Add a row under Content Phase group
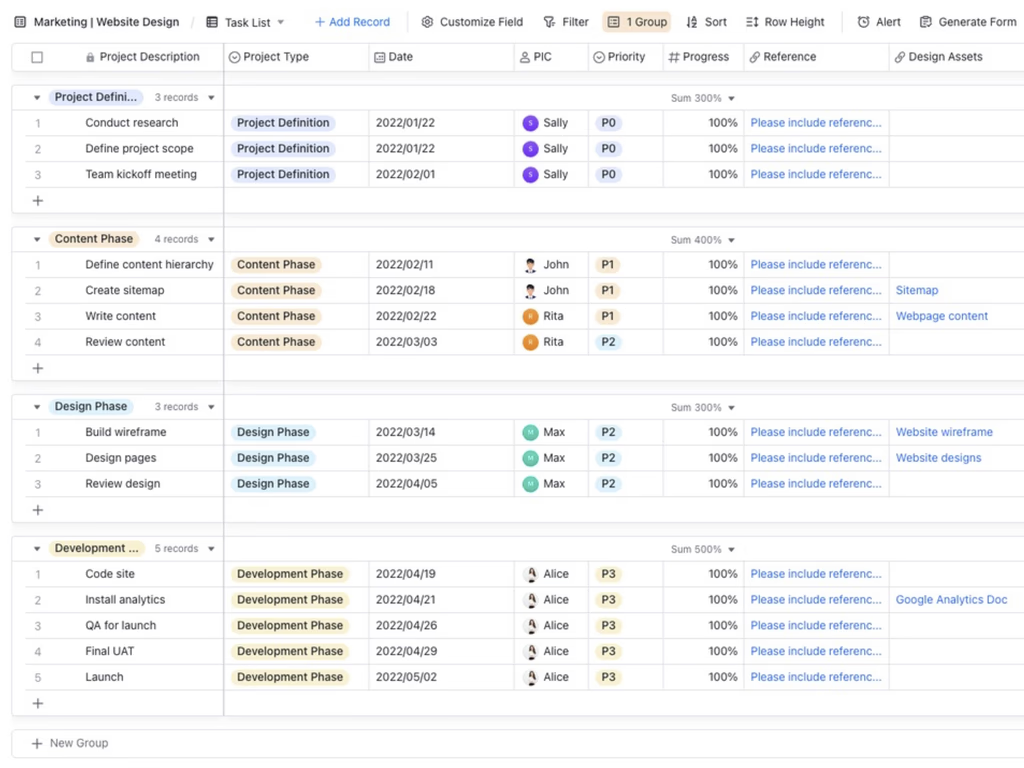The height and width of the screenshot is (768, 1024). click(38, 368)
